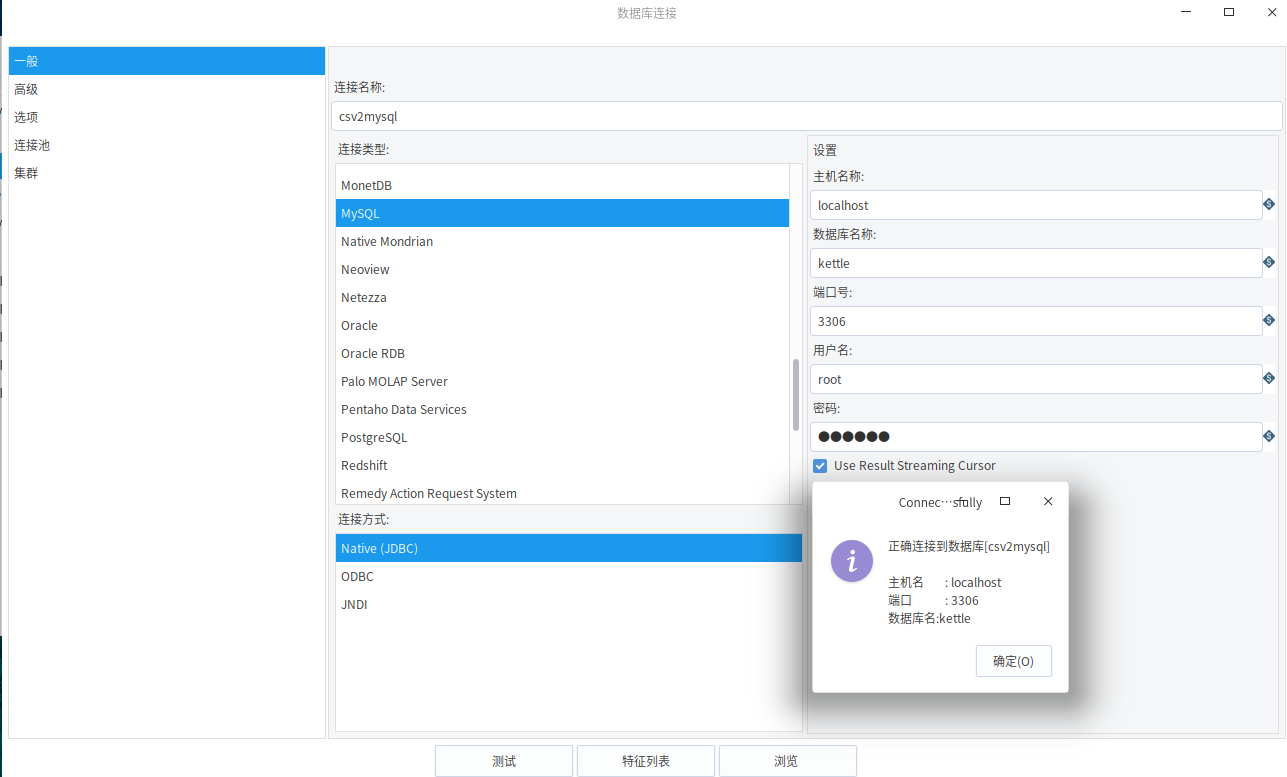
Task: Click the variable icon beside 用户名 field
Action: coord(1269,378)
